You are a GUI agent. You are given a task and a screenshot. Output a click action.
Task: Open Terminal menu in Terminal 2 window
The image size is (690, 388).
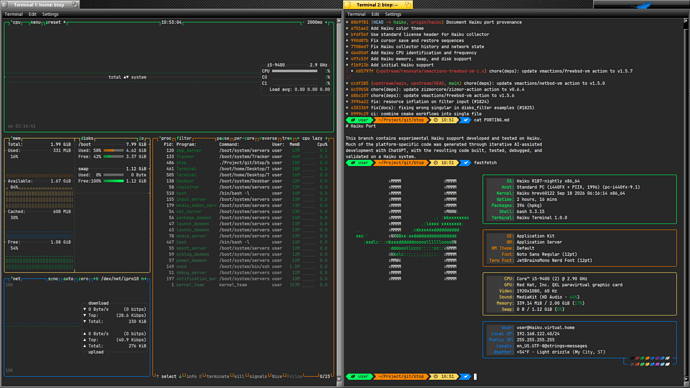tap(356, 14)
